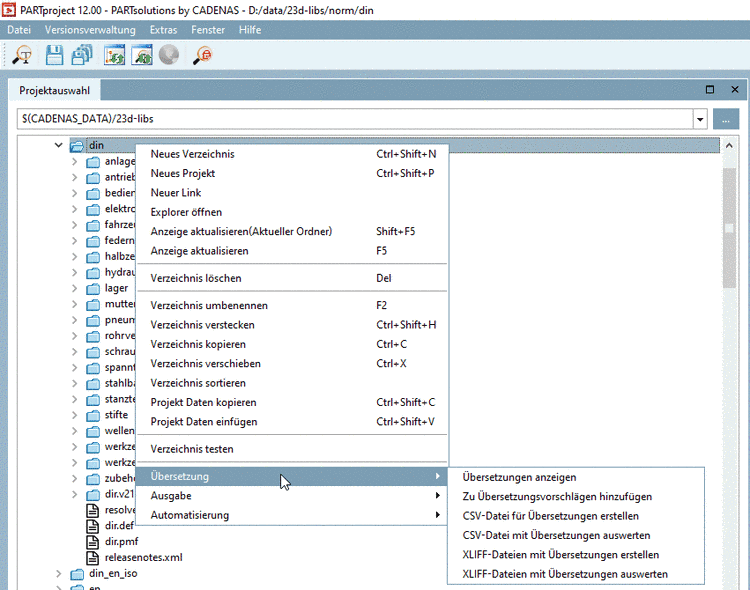Select the lager folder icon

93,289
